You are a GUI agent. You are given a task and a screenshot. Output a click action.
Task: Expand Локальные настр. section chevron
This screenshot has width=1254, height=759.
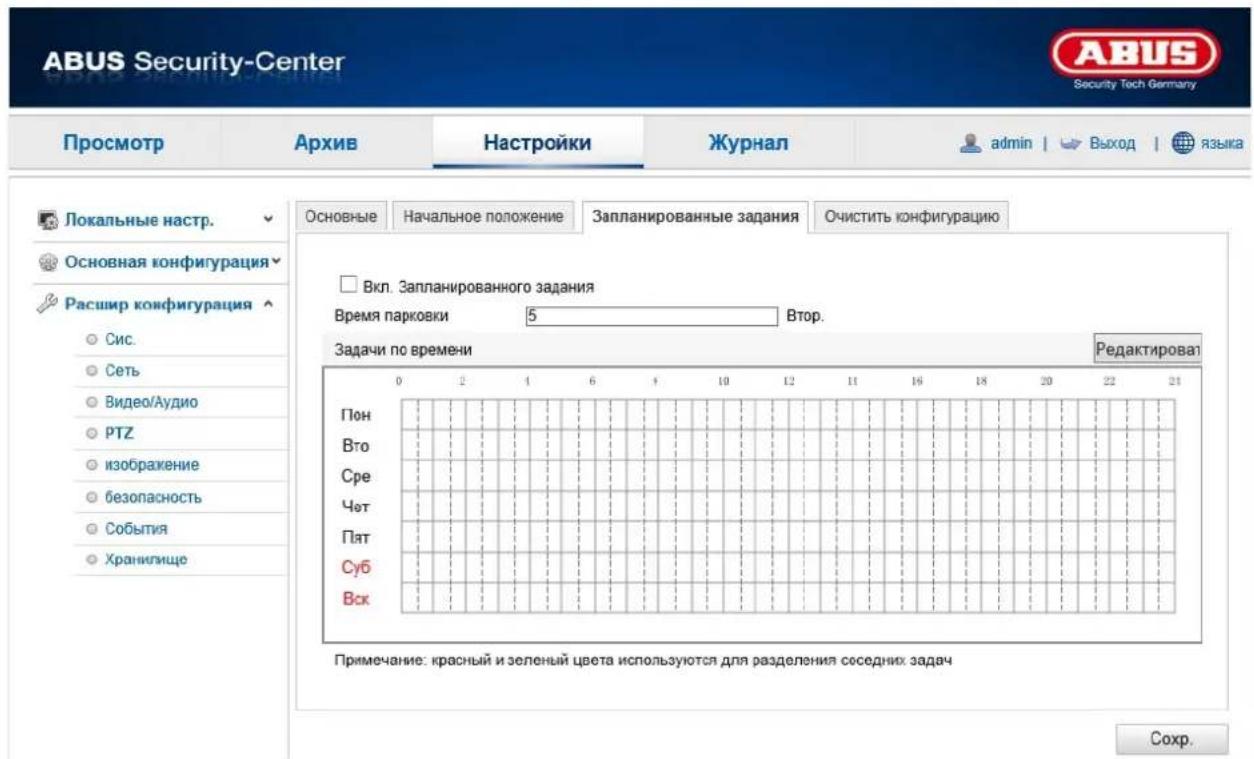pyautogui.click(x=267, y=220)
